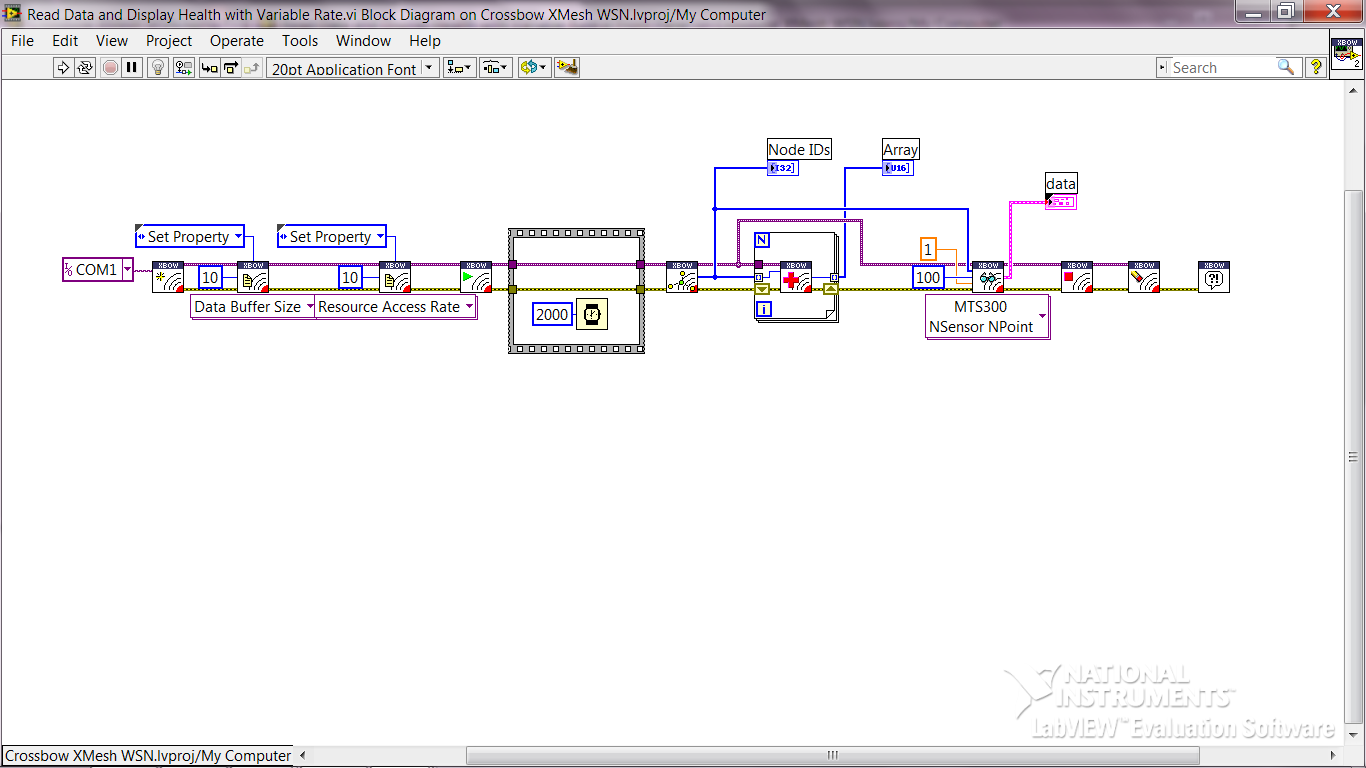Open the Tools menu
Screen dimensions: 1366x768
[300, 41]
